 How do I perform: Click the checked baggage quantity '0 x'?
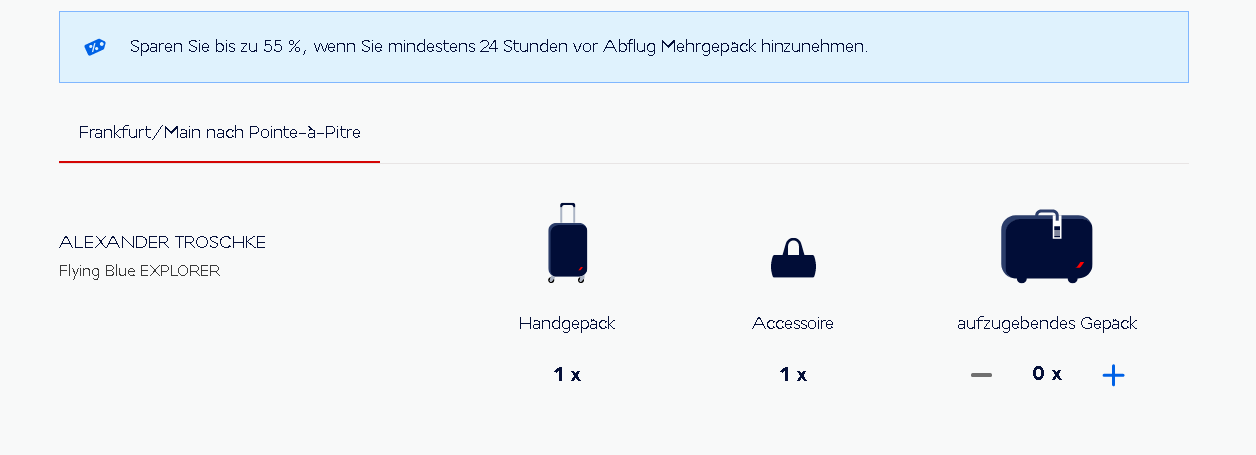click(x=1047, y=374)
